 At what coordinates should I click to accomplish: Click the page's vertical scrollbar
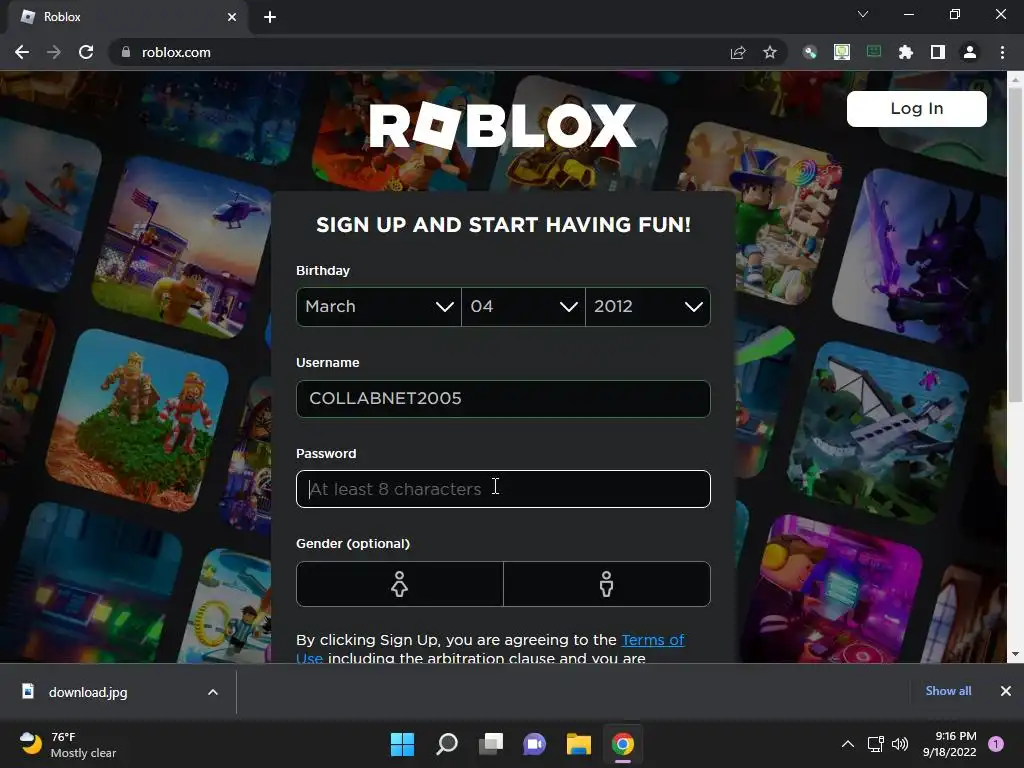[1015, 245]
